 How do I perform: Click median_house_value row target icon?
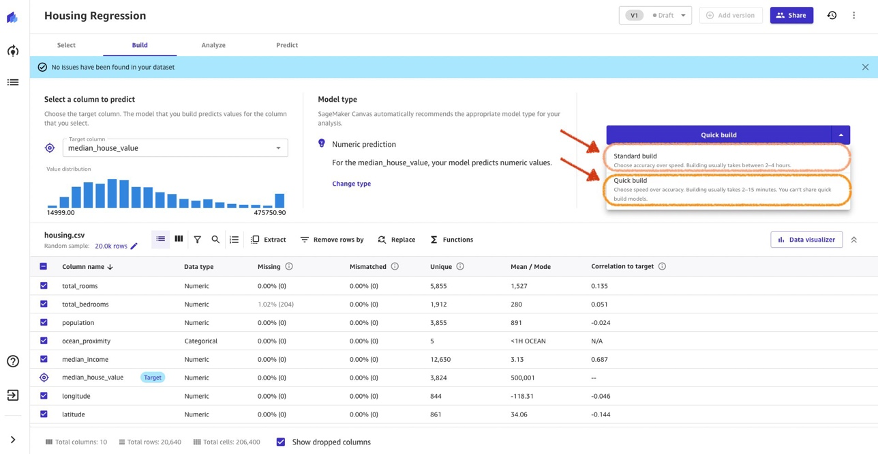[x=44, y=377]
